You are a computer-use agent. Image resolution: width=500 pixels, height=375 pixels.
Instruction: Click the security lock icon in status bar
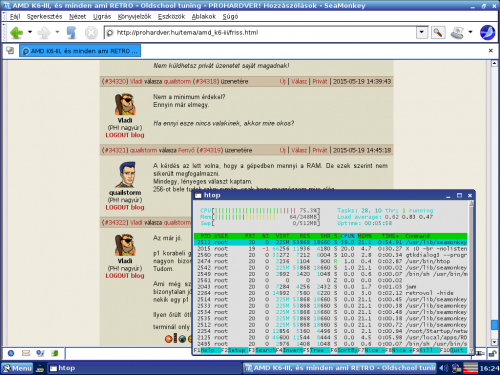pyautogui.click(x=492, y=353)
